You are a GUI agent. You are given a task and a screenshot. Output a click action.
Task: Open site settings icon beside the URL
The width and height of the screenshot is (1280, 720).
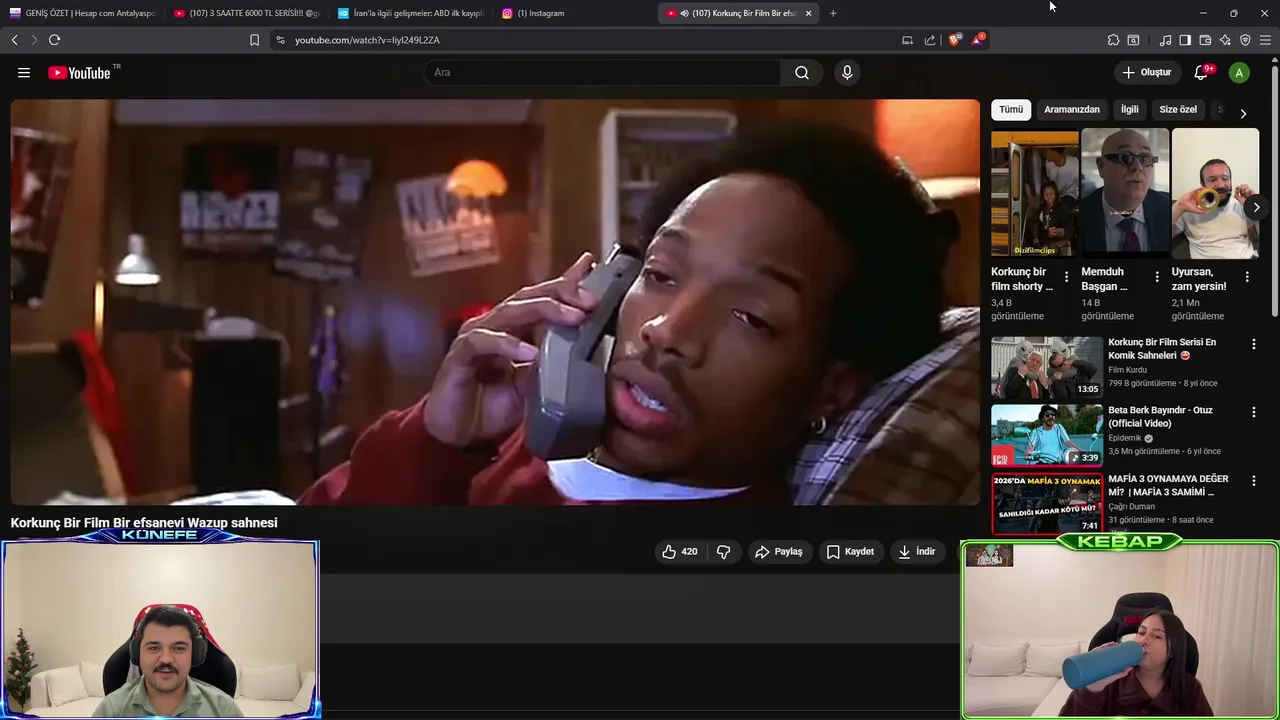coord(280,40)
